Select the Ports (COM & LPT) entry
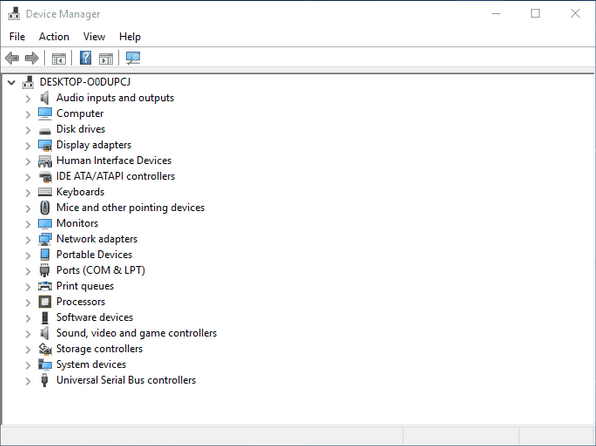596x446 pixels. (101, 270)
